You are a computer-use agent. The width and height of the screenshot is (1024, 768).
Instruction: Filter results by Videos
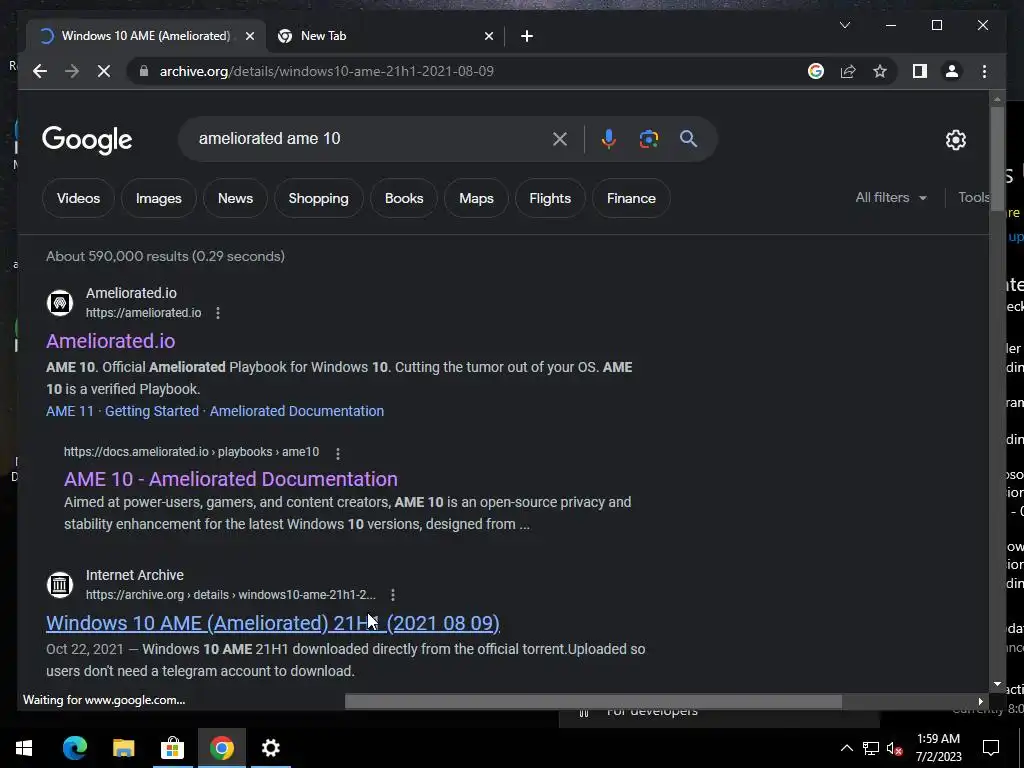click(x=78, y=199)
